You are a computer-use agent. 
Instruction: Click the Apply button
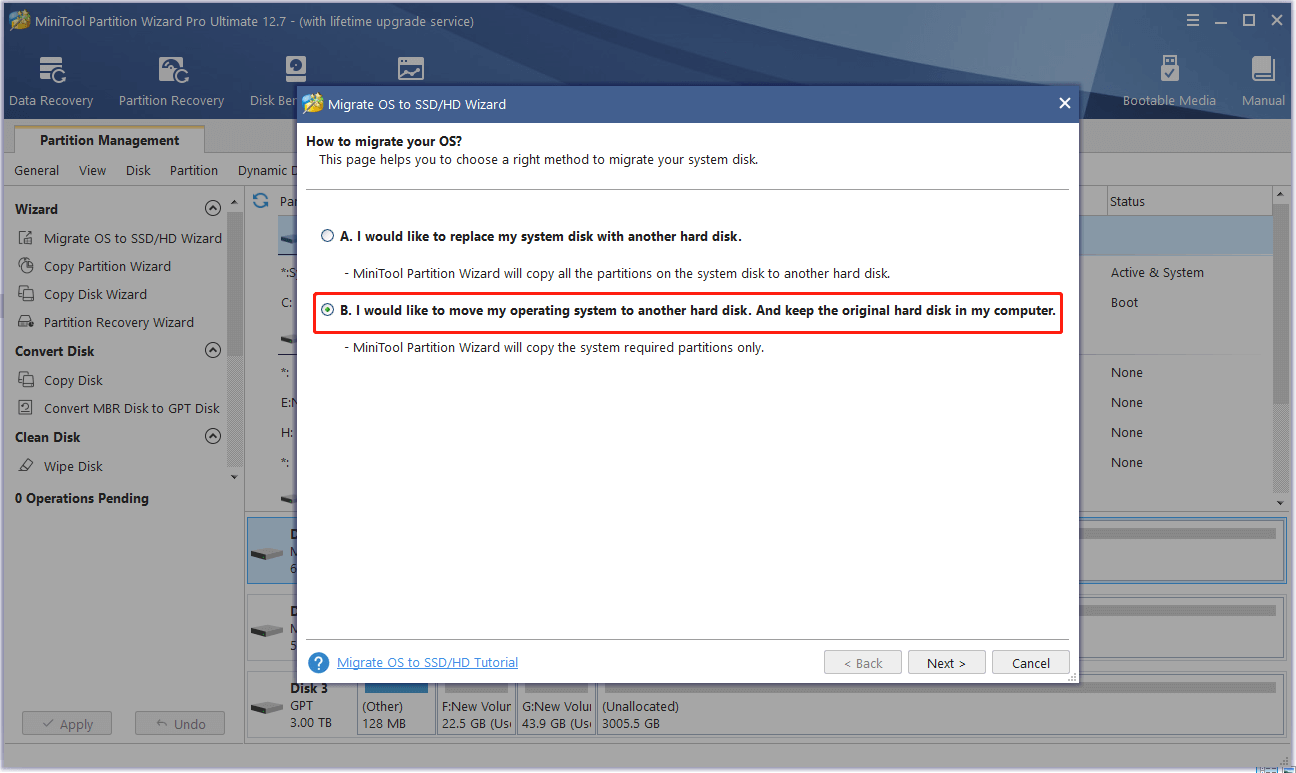(x=66, y=724)
